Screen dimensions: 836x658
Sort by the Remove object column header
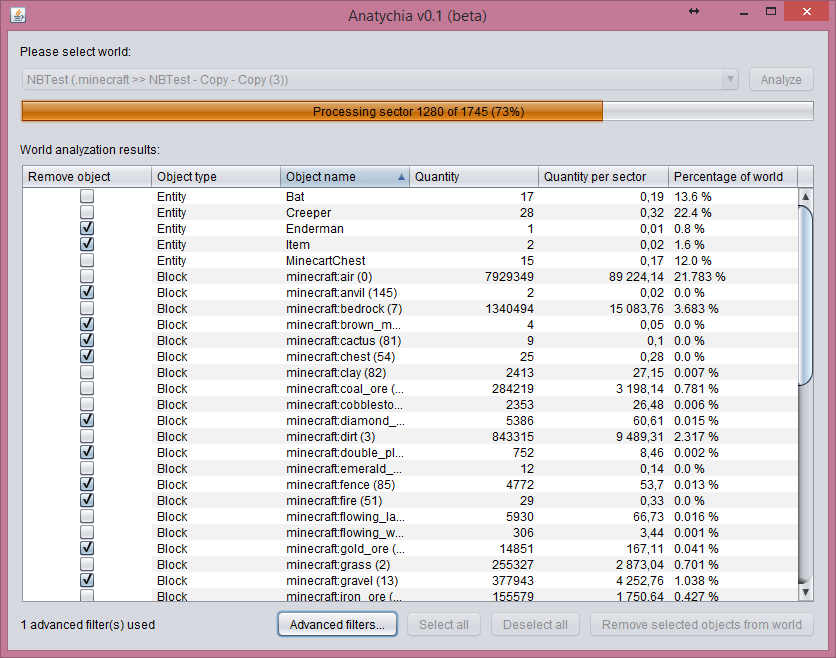[87, 177]
